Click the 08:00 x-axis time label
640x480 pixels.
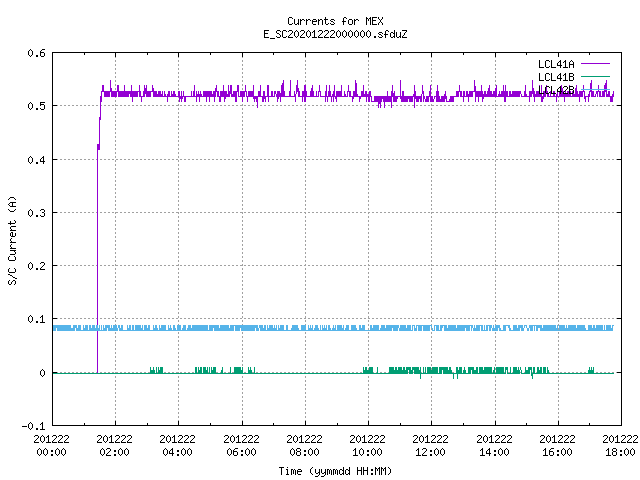304,452
